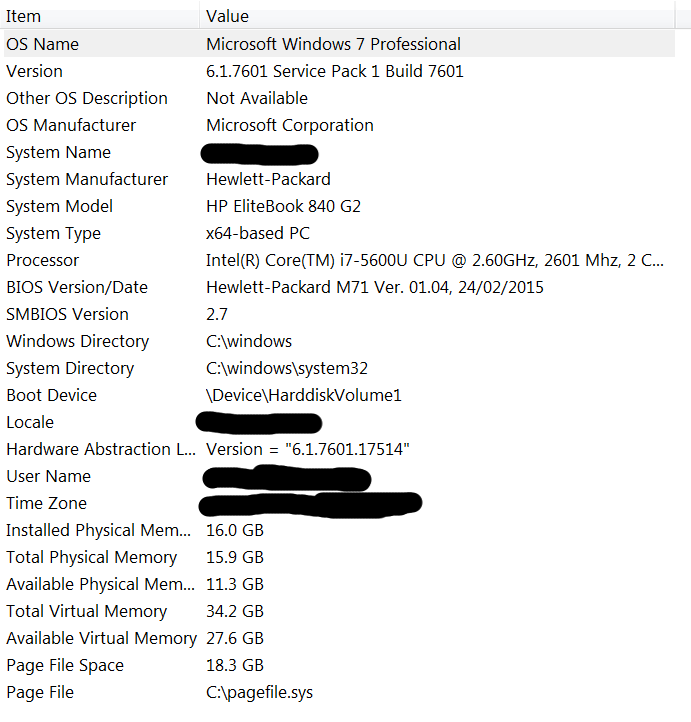Viewport: 691px width, 722px height.
Task: Select the System Model HP EliteBook row
Action: click(x=283, y=206)
